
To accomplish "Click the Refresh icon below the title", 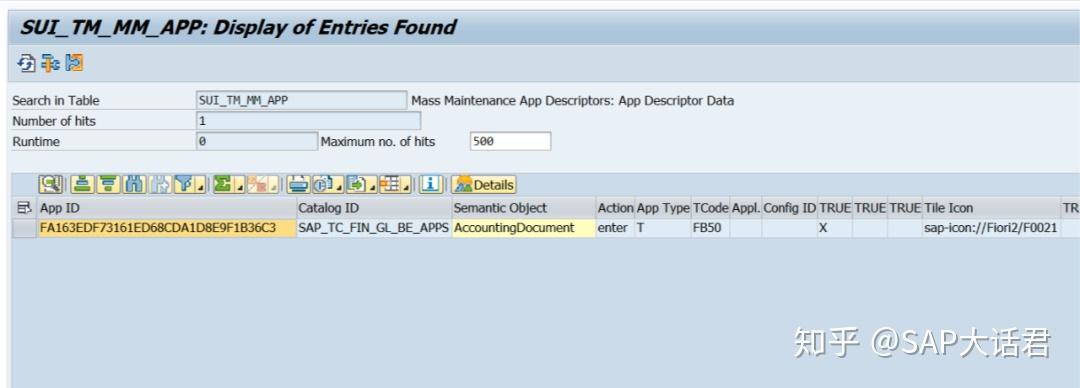I will (25, 63).
